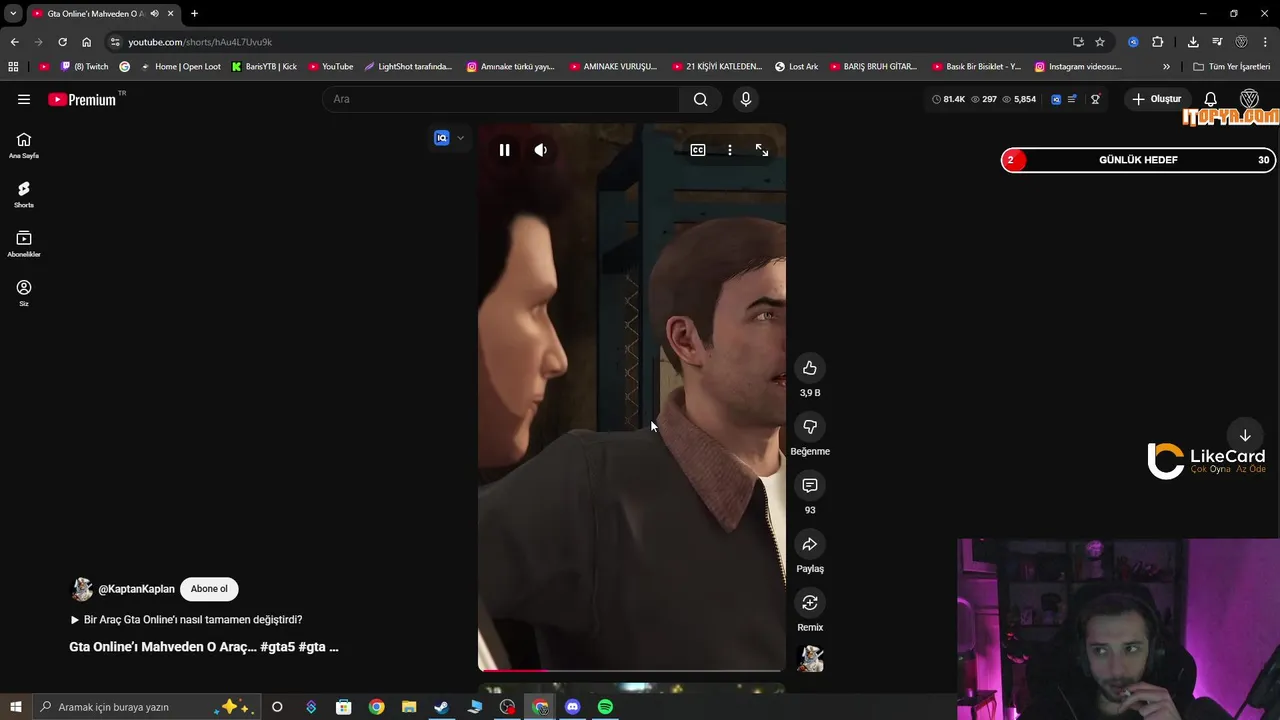Image resolution: width=1280 pixels, height=720 pixels.
Task: Go to next Short with down arrow
Action: [x=1245, y=436]
